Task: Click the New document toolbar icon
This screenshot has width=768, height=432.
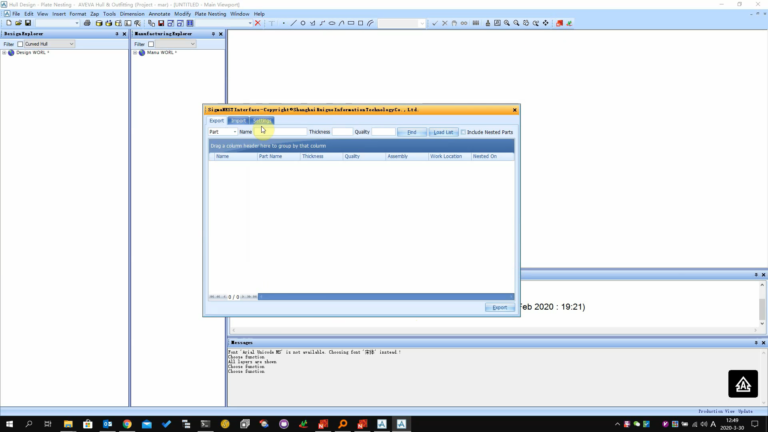Action: [x=8, y=23]
